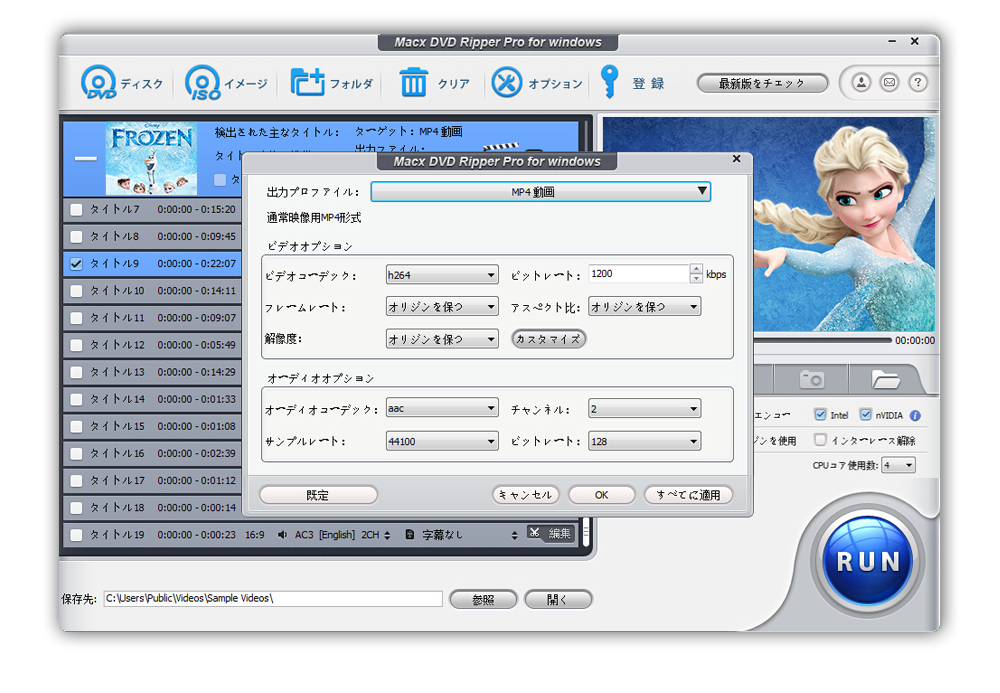Open the 解像度 dropdown
Image resolution: width=1000 pixels, height=693 pixels.
click(x=441, y=339)
